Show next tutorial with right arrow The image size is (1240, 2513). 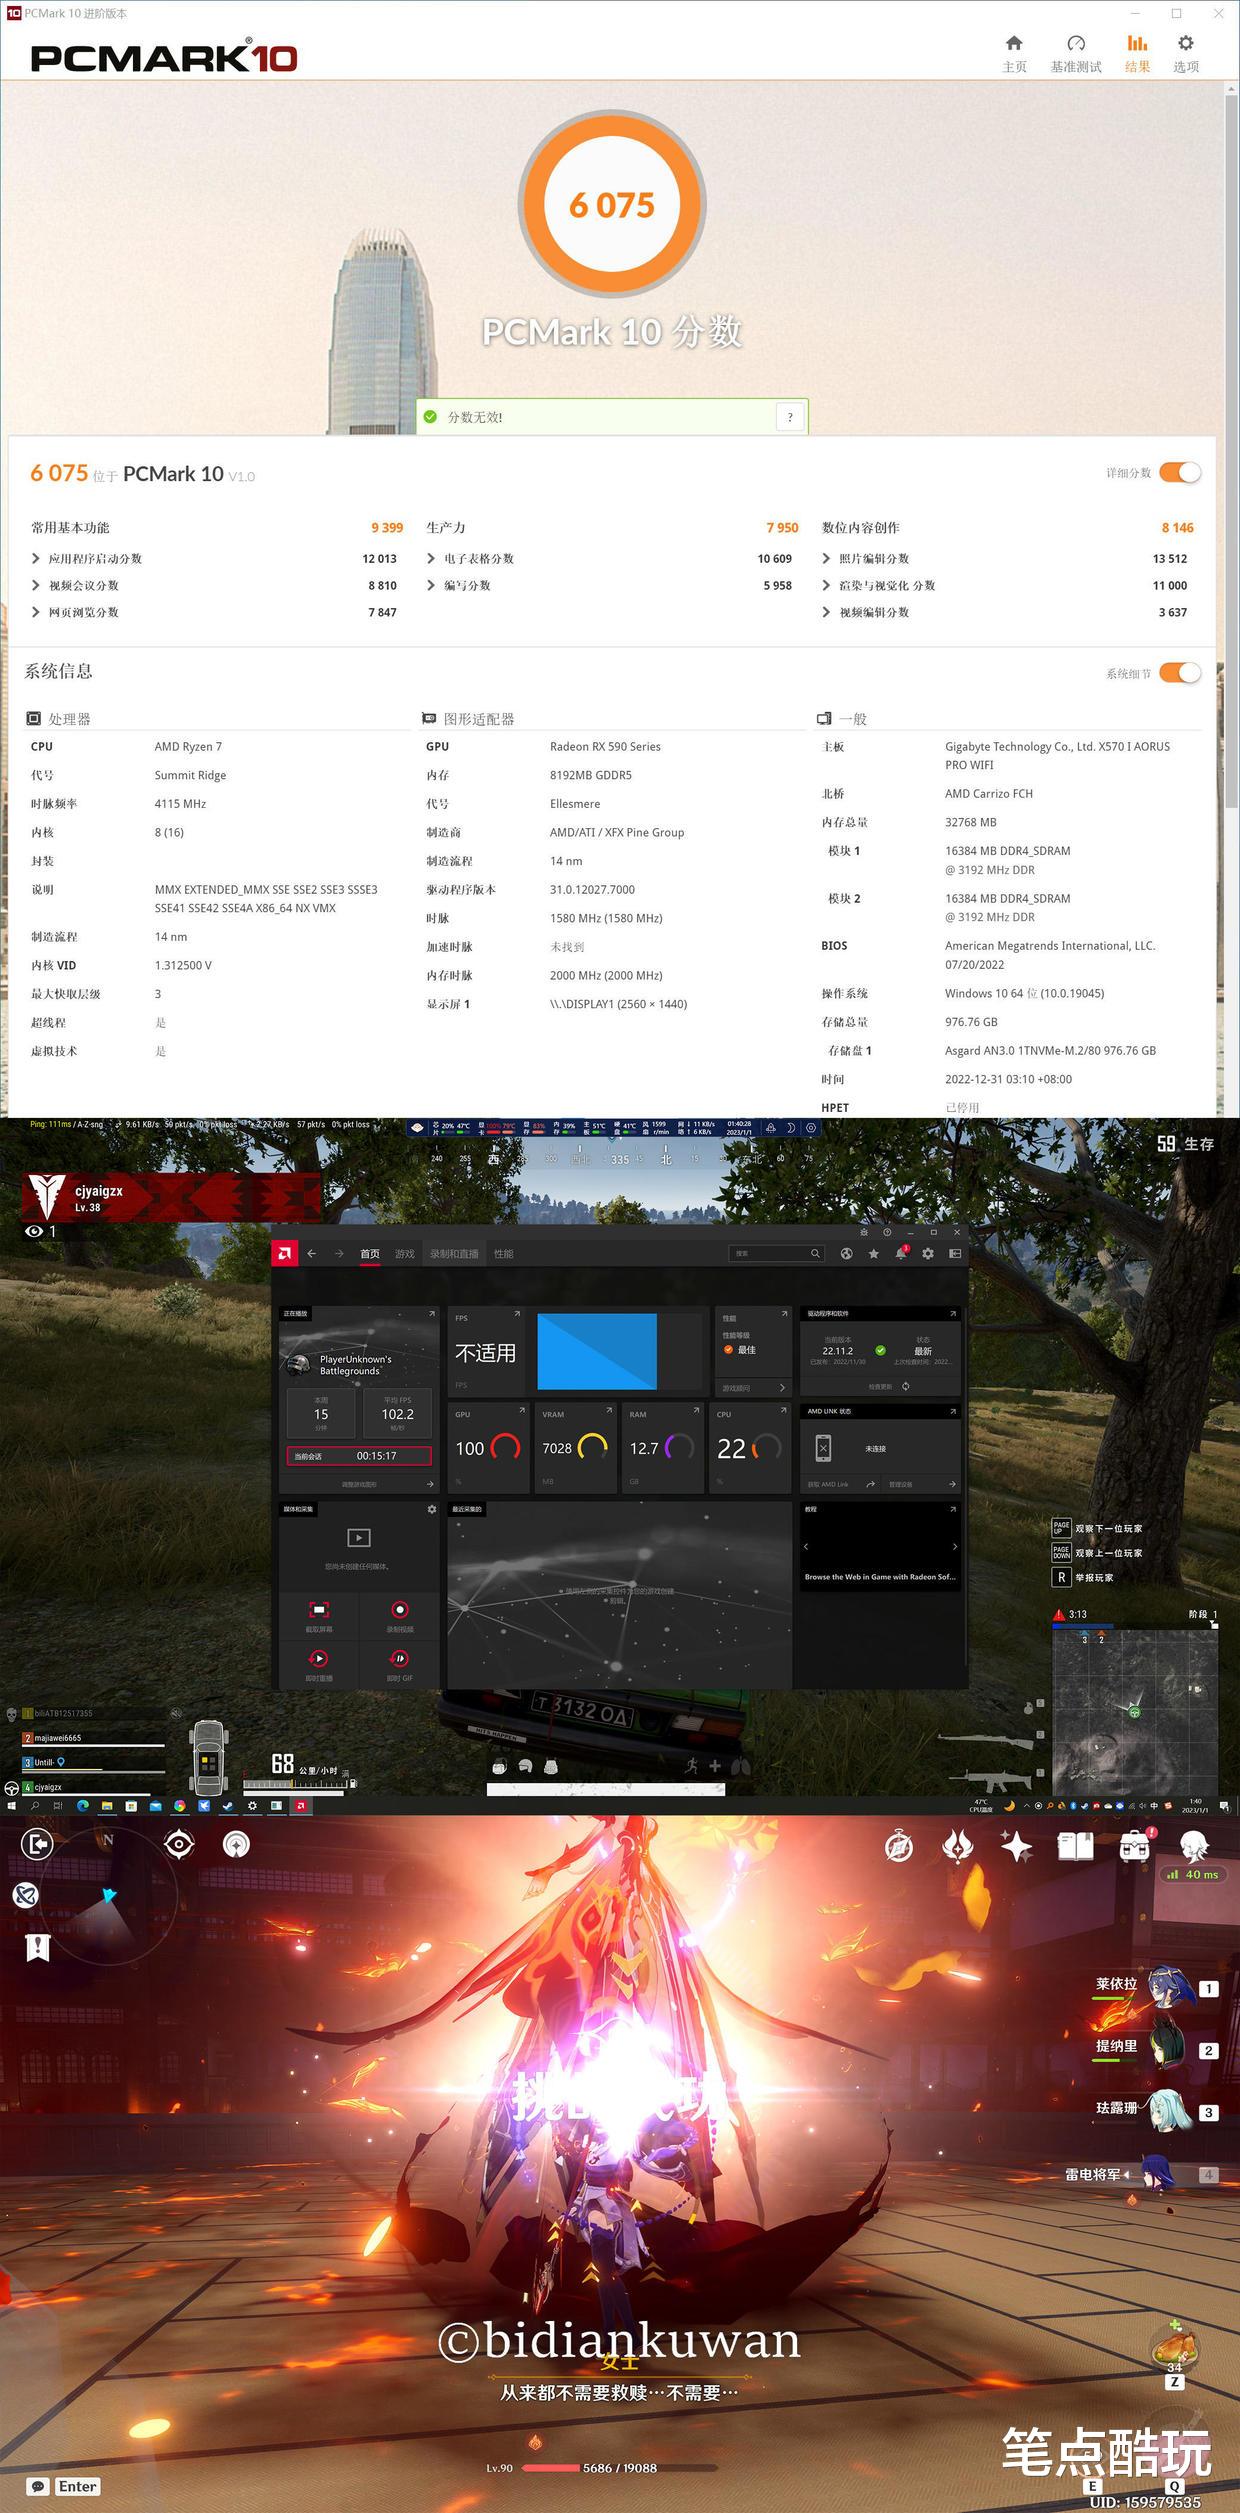point(955,1546)
